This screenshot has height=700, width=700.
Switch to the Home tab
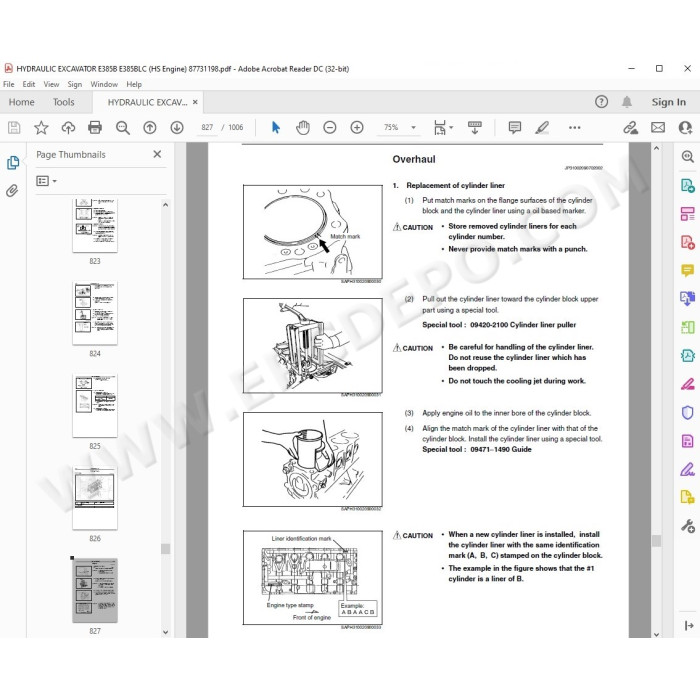(21, 102)
